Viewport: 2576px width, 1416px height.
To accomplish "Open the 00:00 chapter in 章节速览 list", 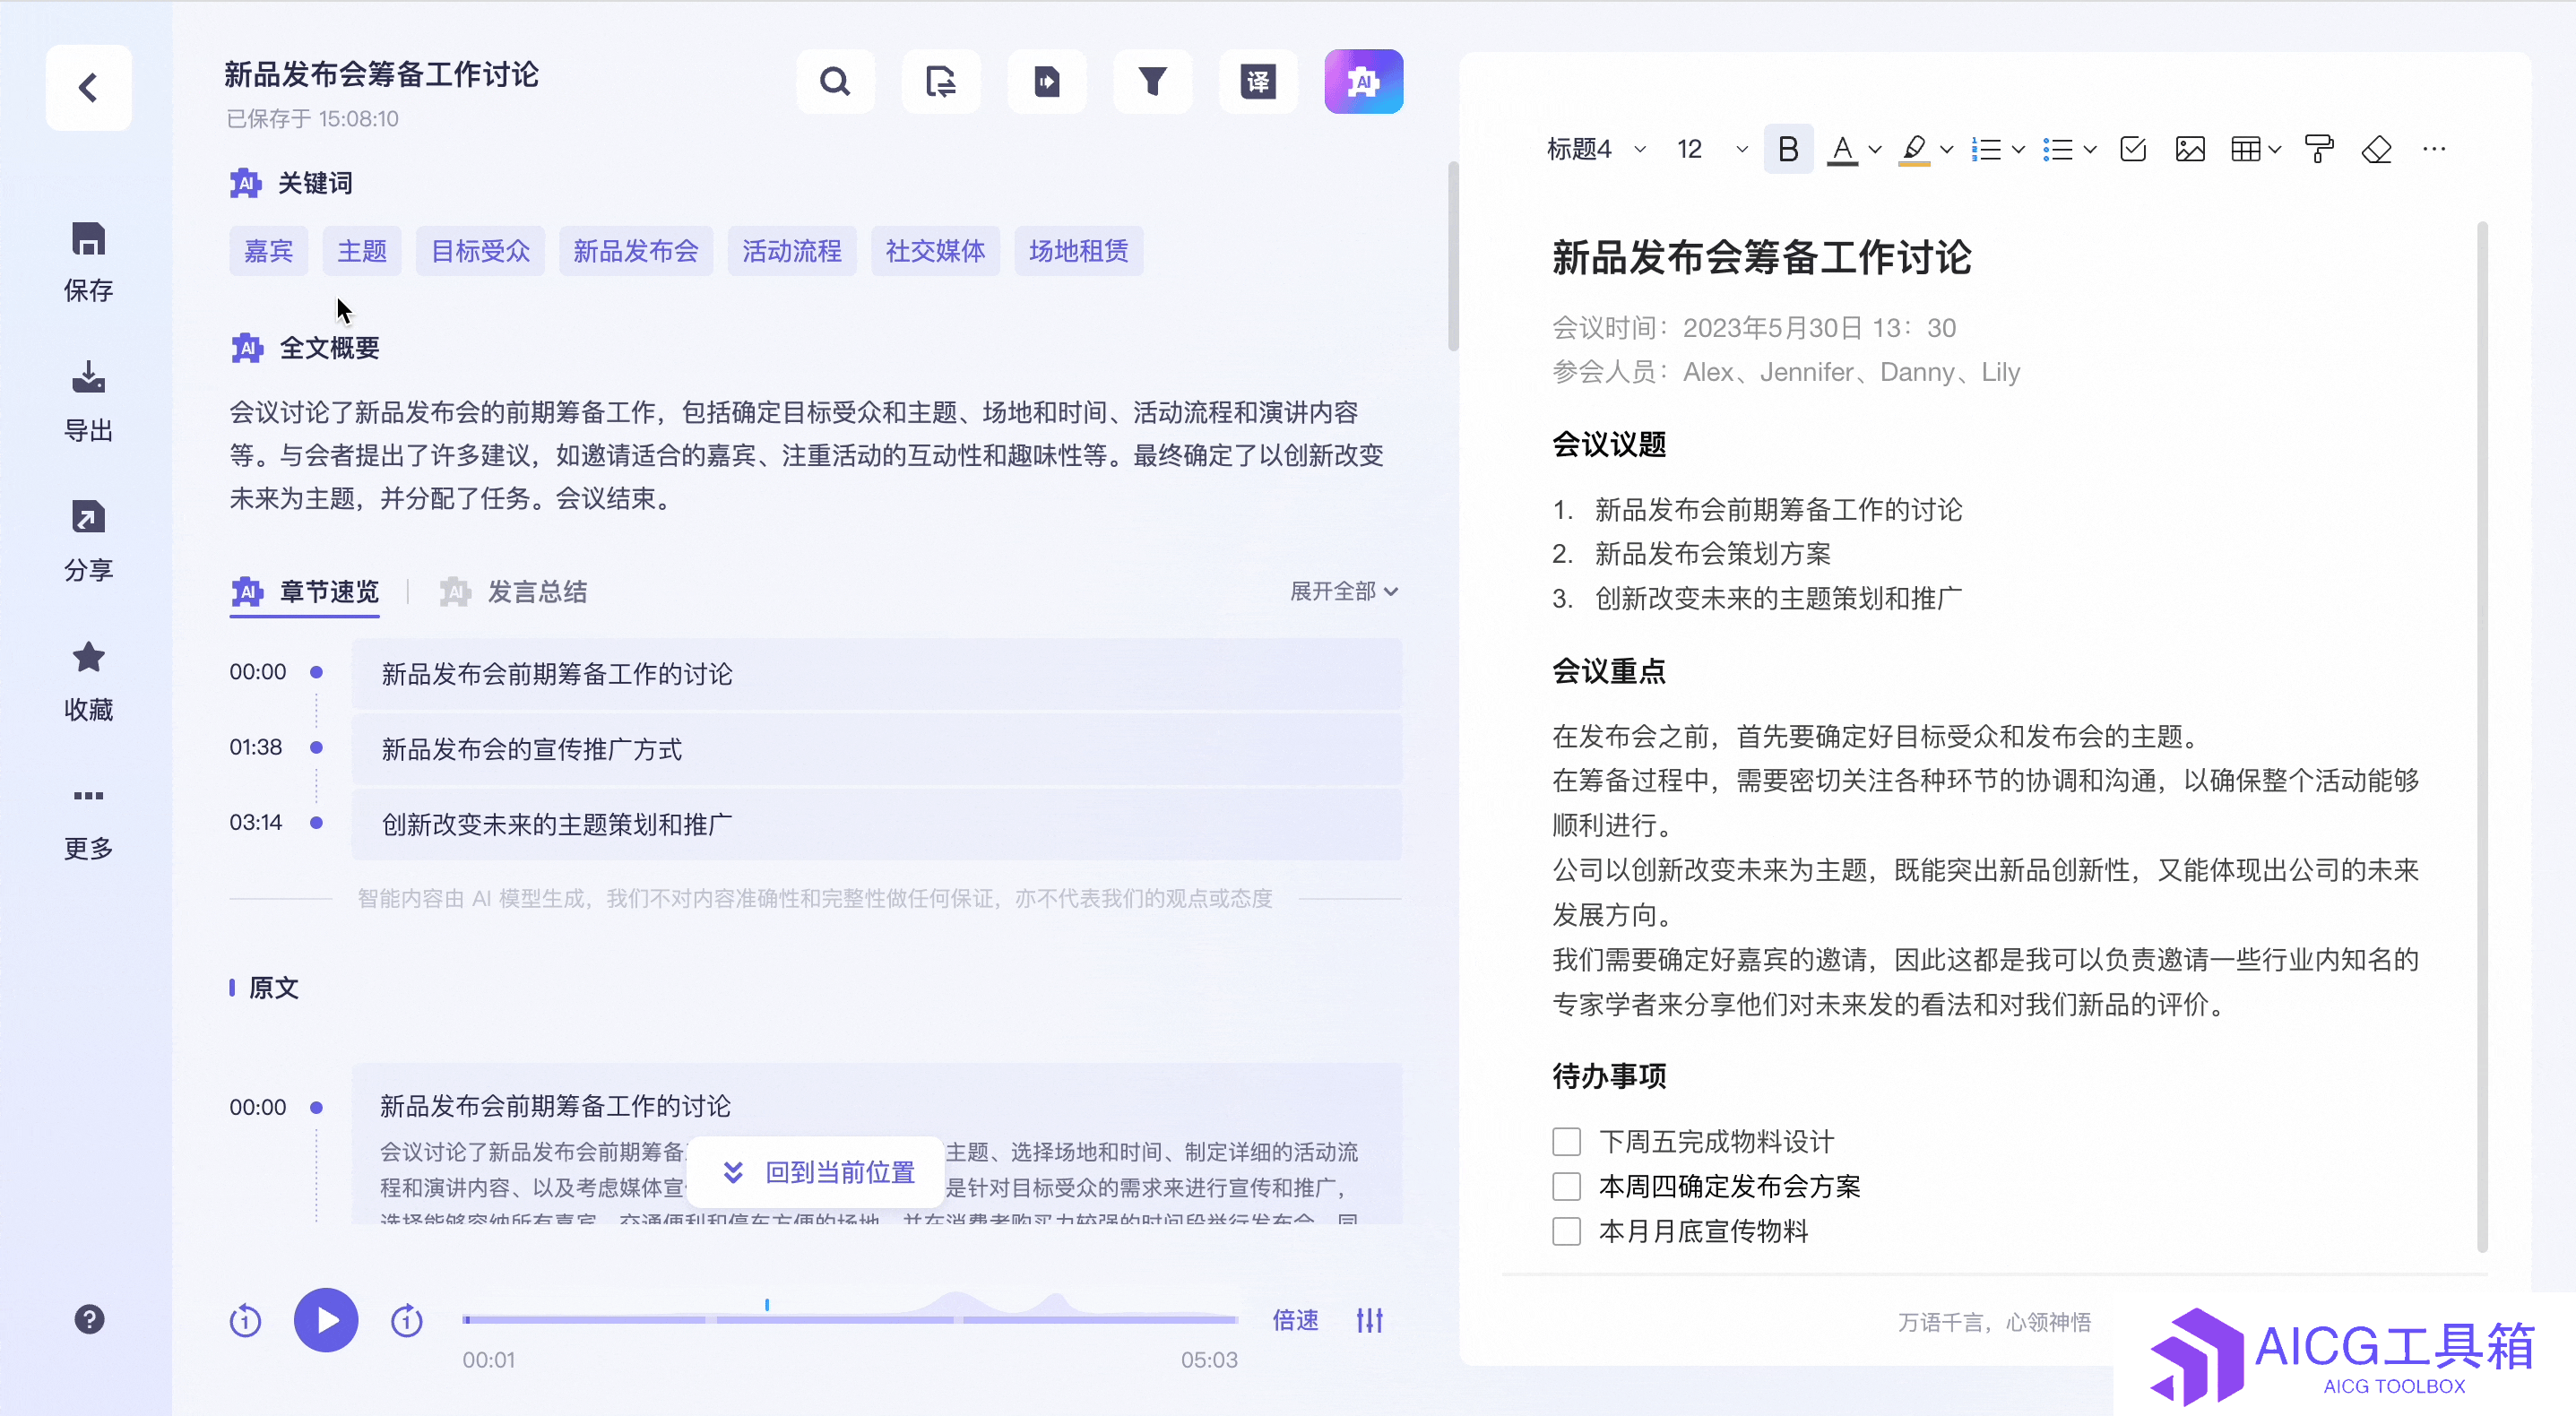I will pyautogui.click(x=876, y=674).
